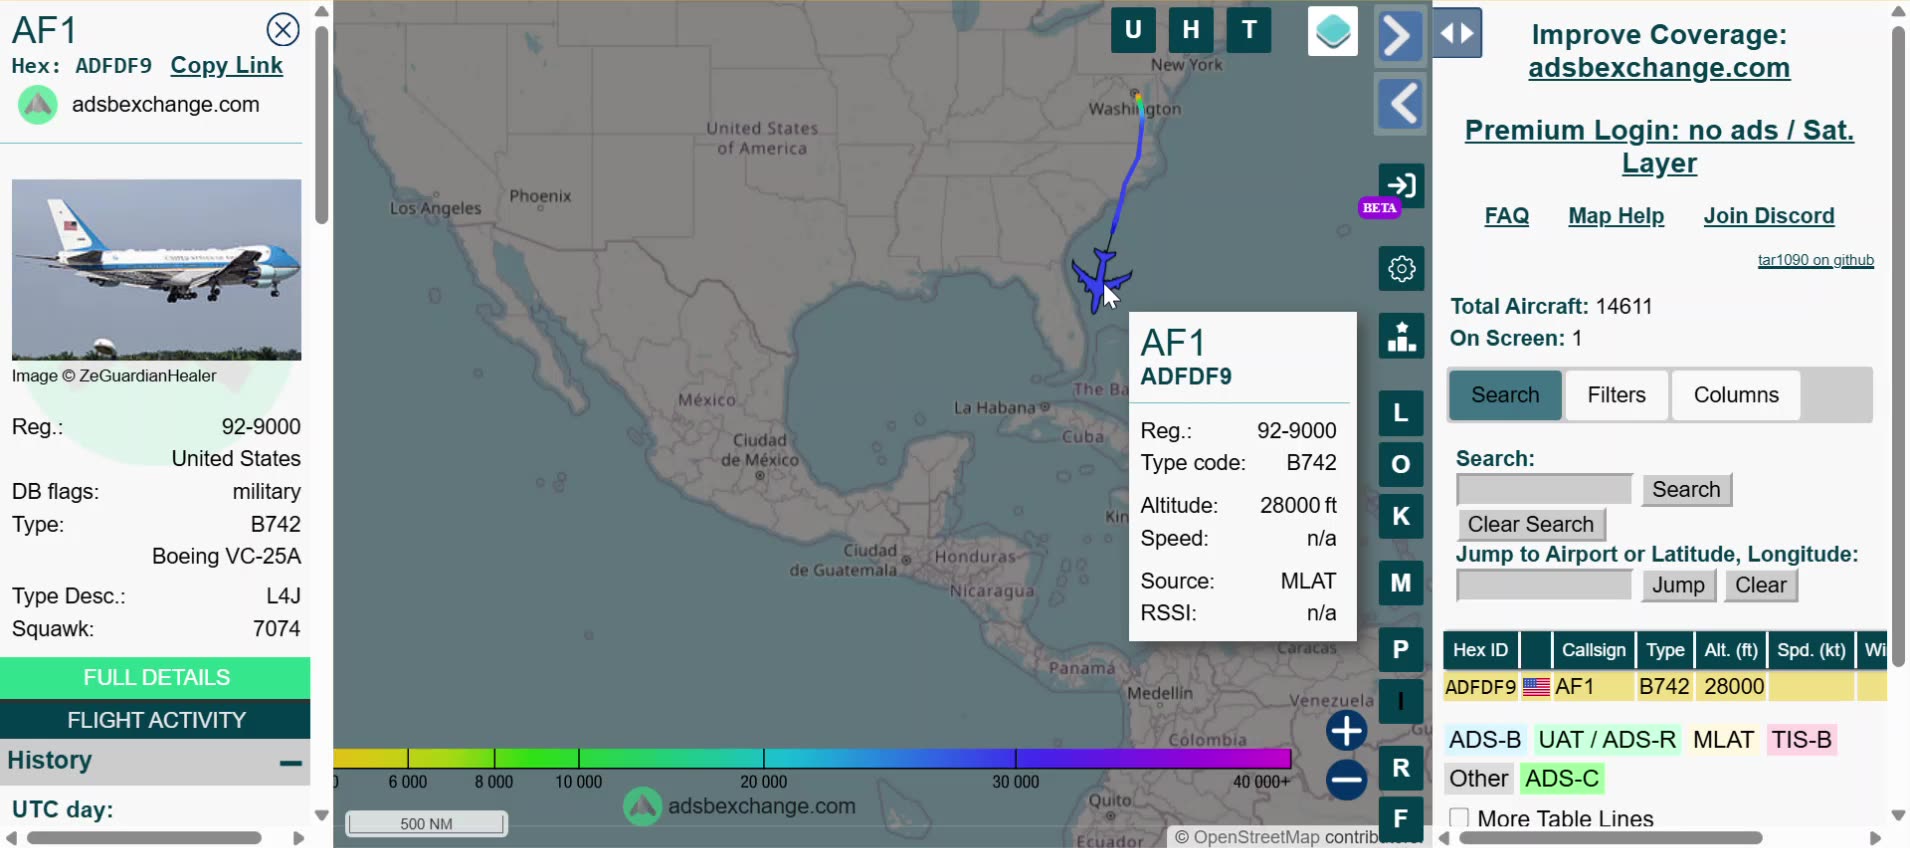Toggle the F map button
Image resolution: width=1910 pixels, height=848 pixels.
1401,820
